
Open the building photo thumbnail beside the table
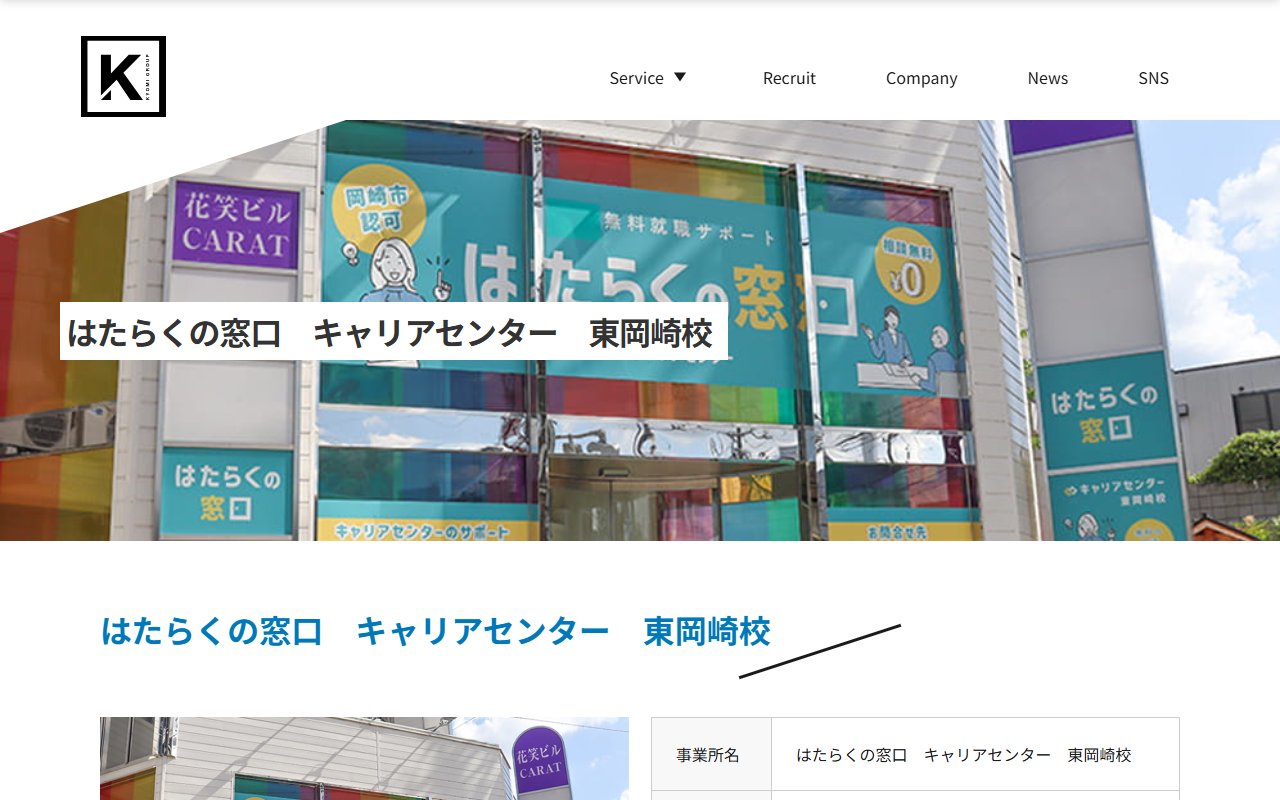pos(364,758)
